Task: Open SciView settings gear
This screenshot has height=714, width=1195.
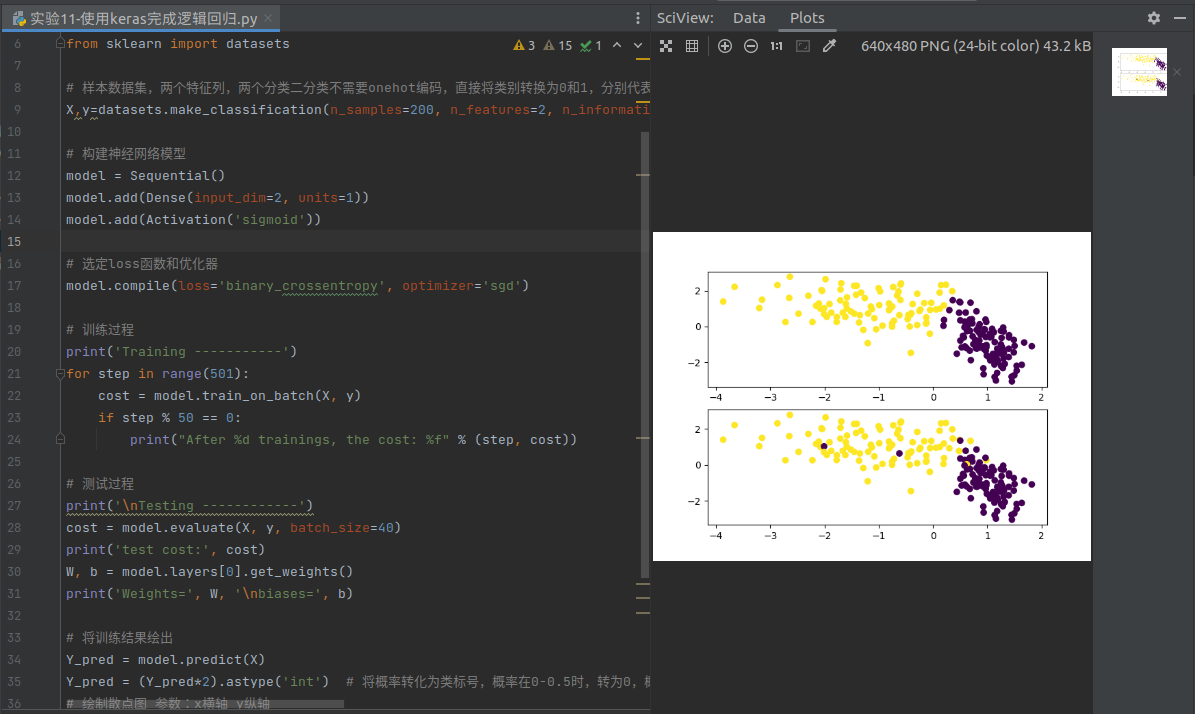Action: tap(1154, 18)
